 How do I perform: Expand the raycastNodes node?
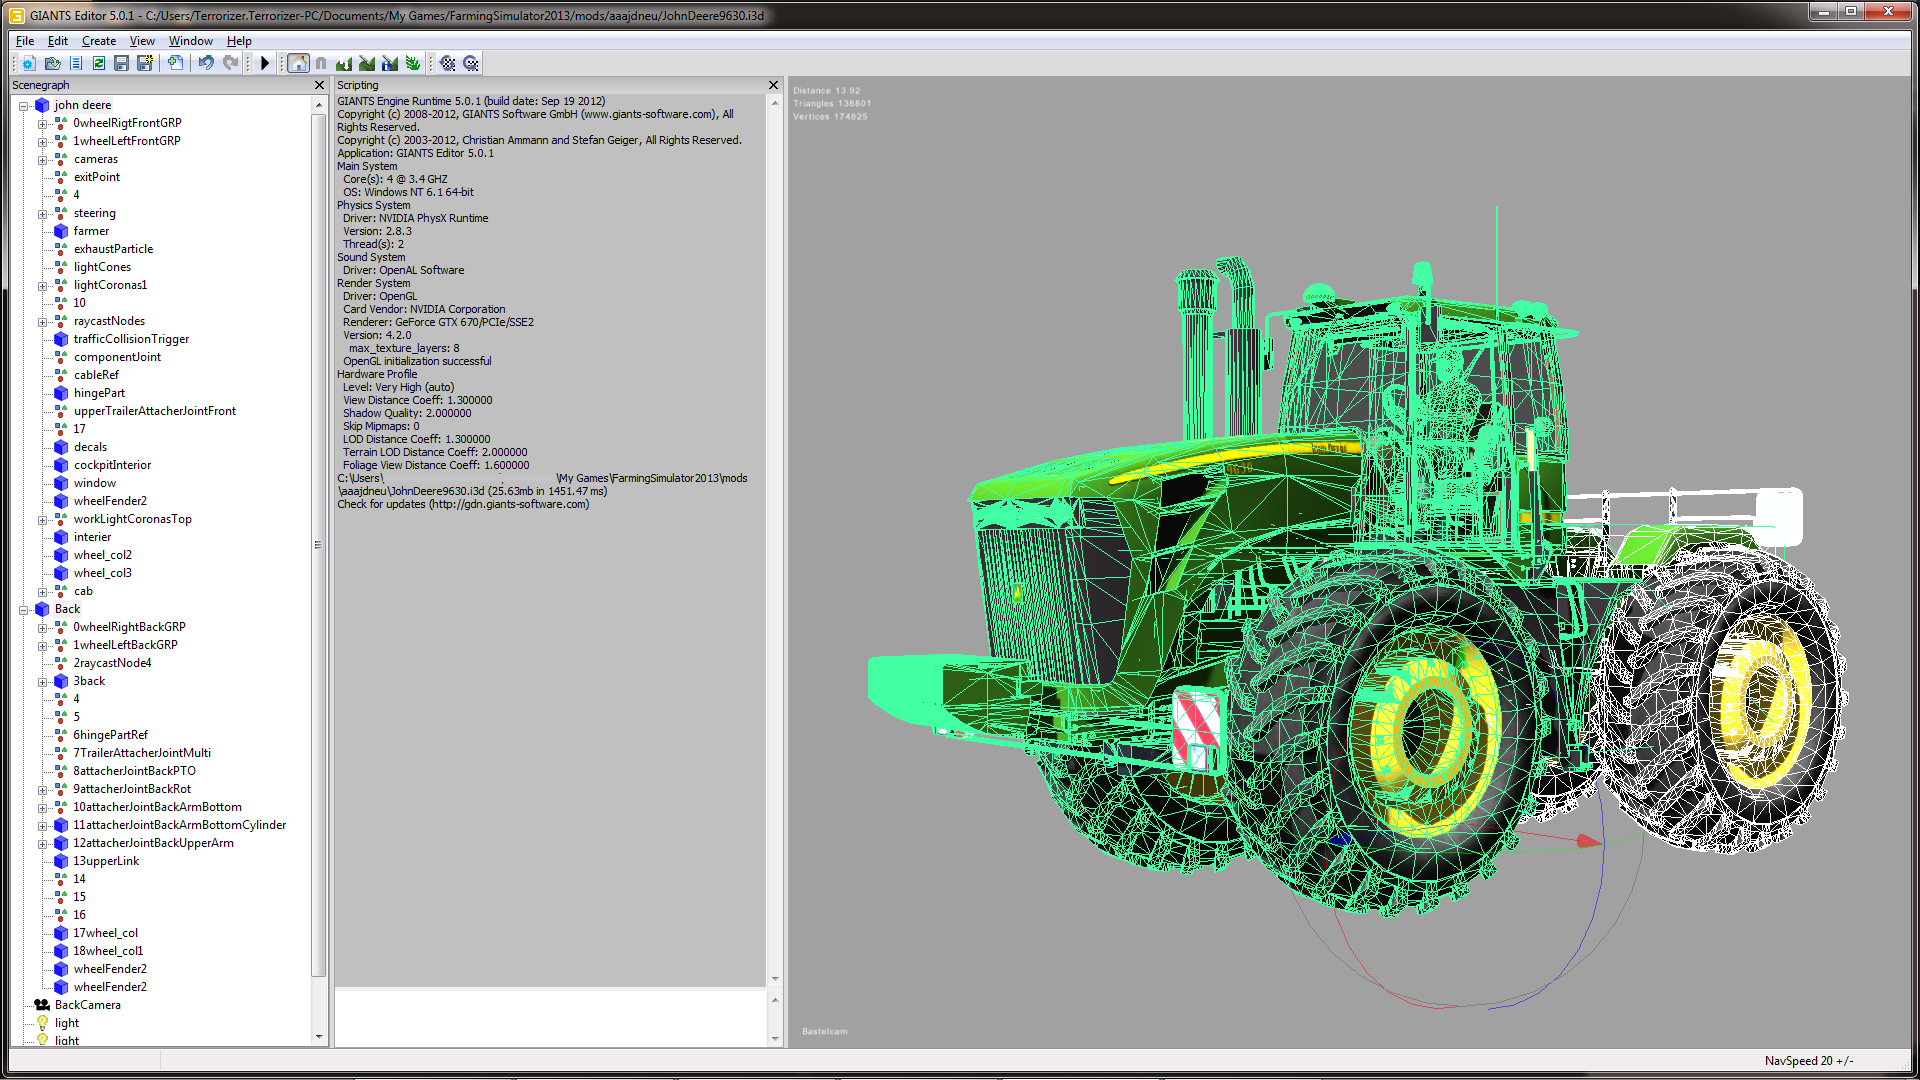42,322
